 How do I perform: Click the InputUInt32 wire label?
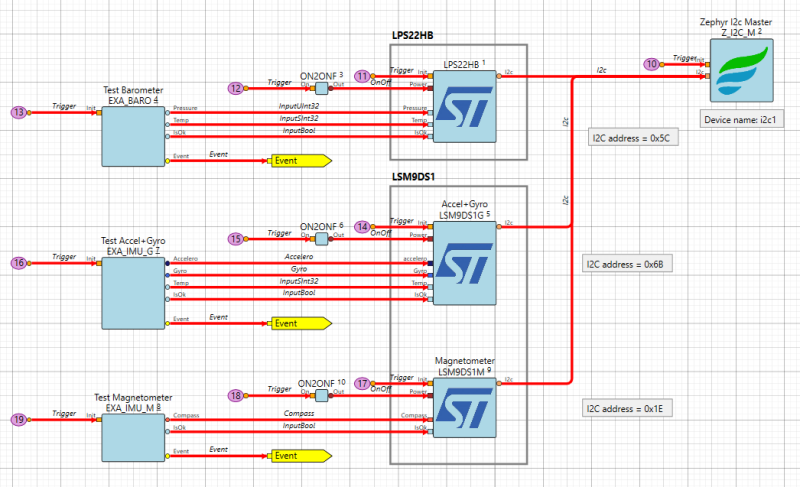pyautogui.click(x=298, y=106)
